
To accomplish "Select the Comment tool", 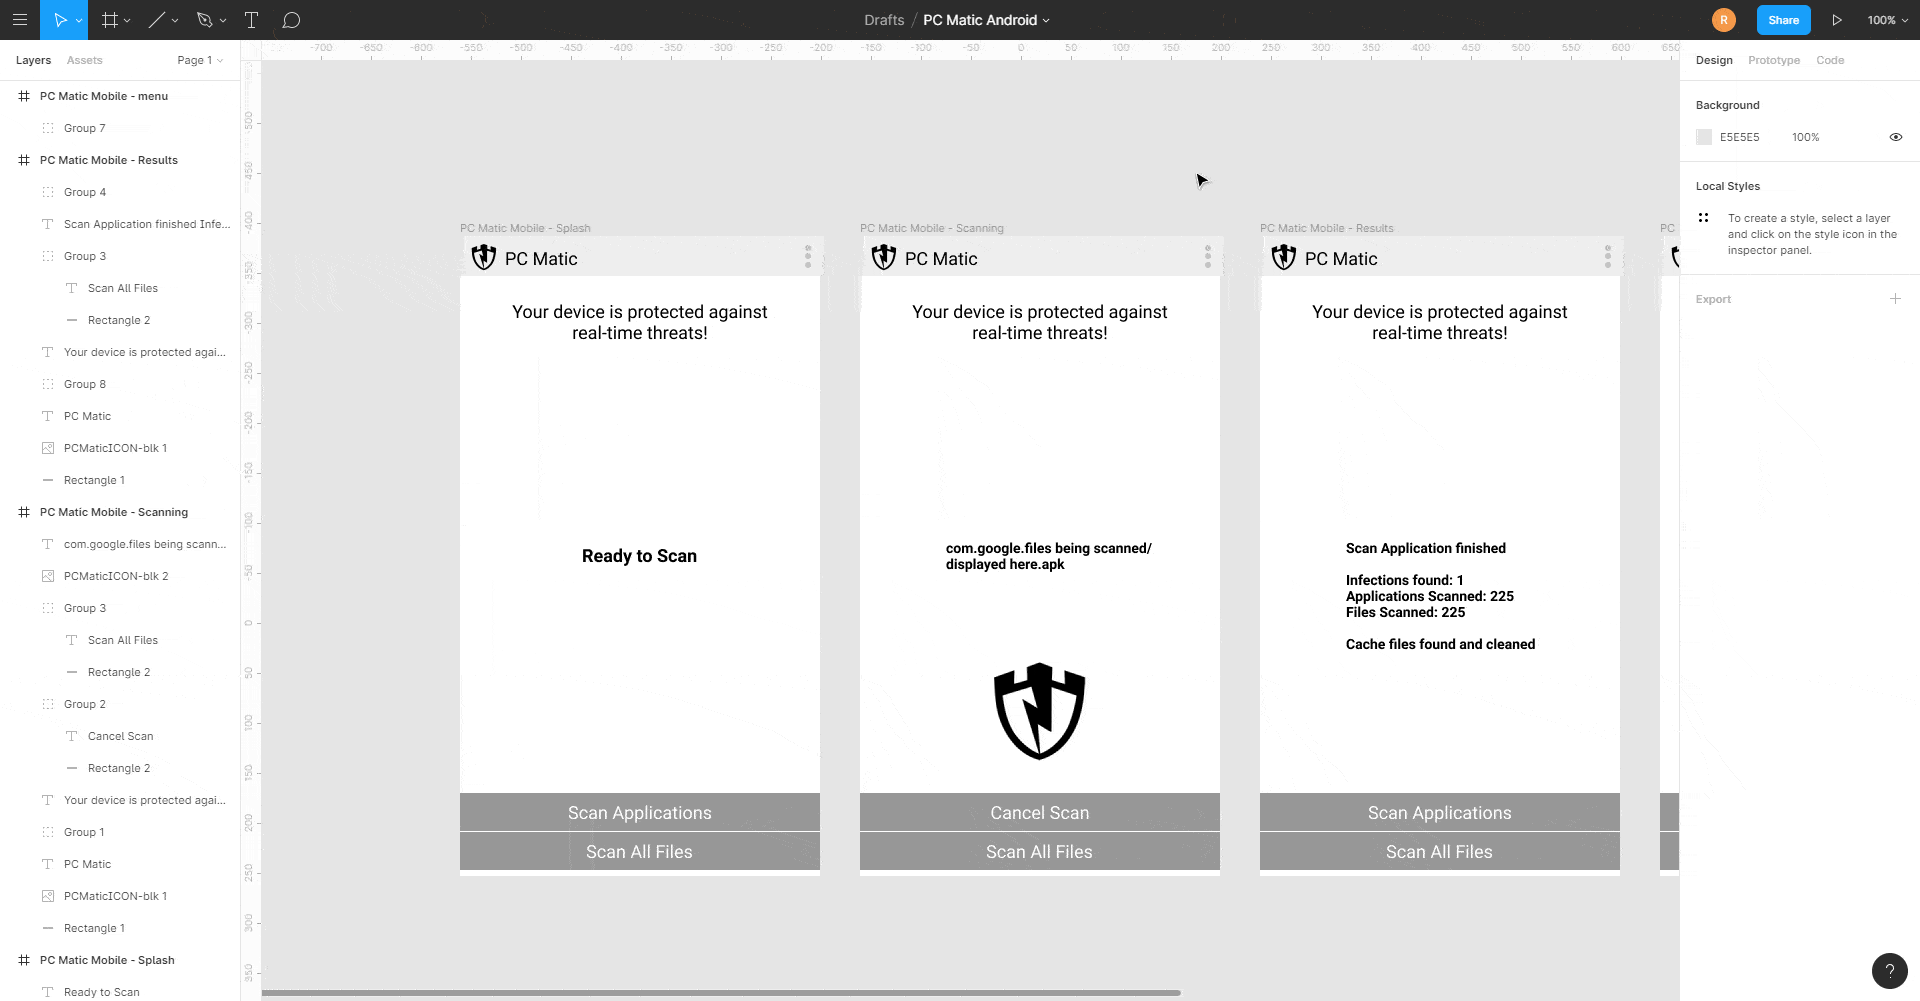I will [x=291, y=20].
